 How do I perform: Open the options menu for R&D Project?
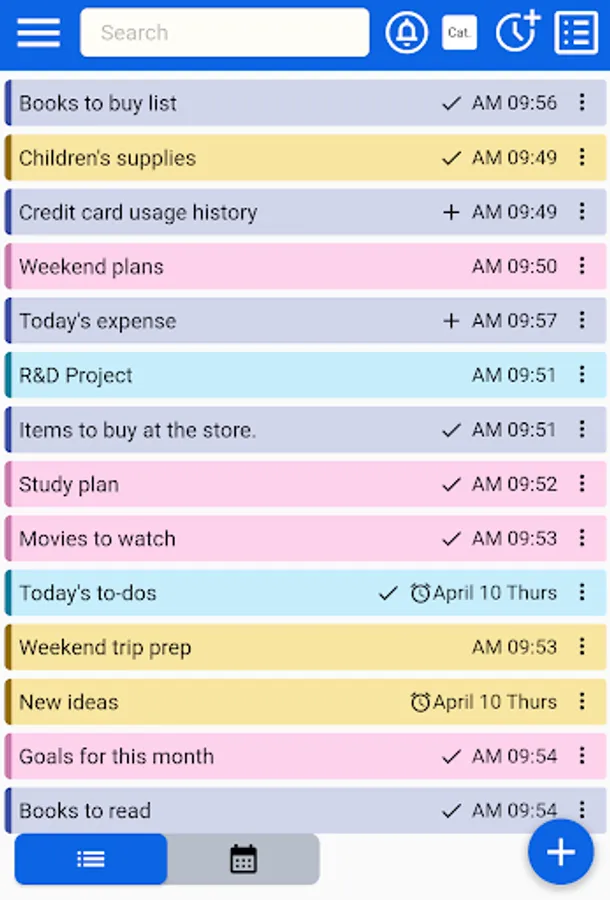[x=584, y=375]
